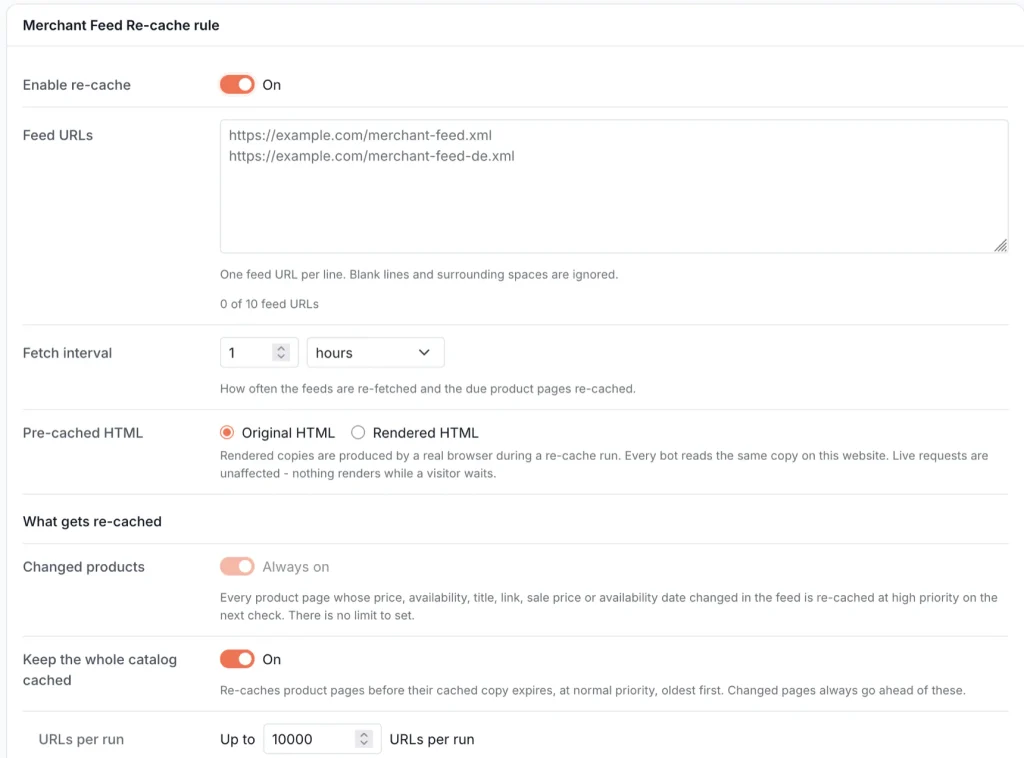Open the hours unit dropdown
Screen dimensions: 1024x758
point(376,353)
